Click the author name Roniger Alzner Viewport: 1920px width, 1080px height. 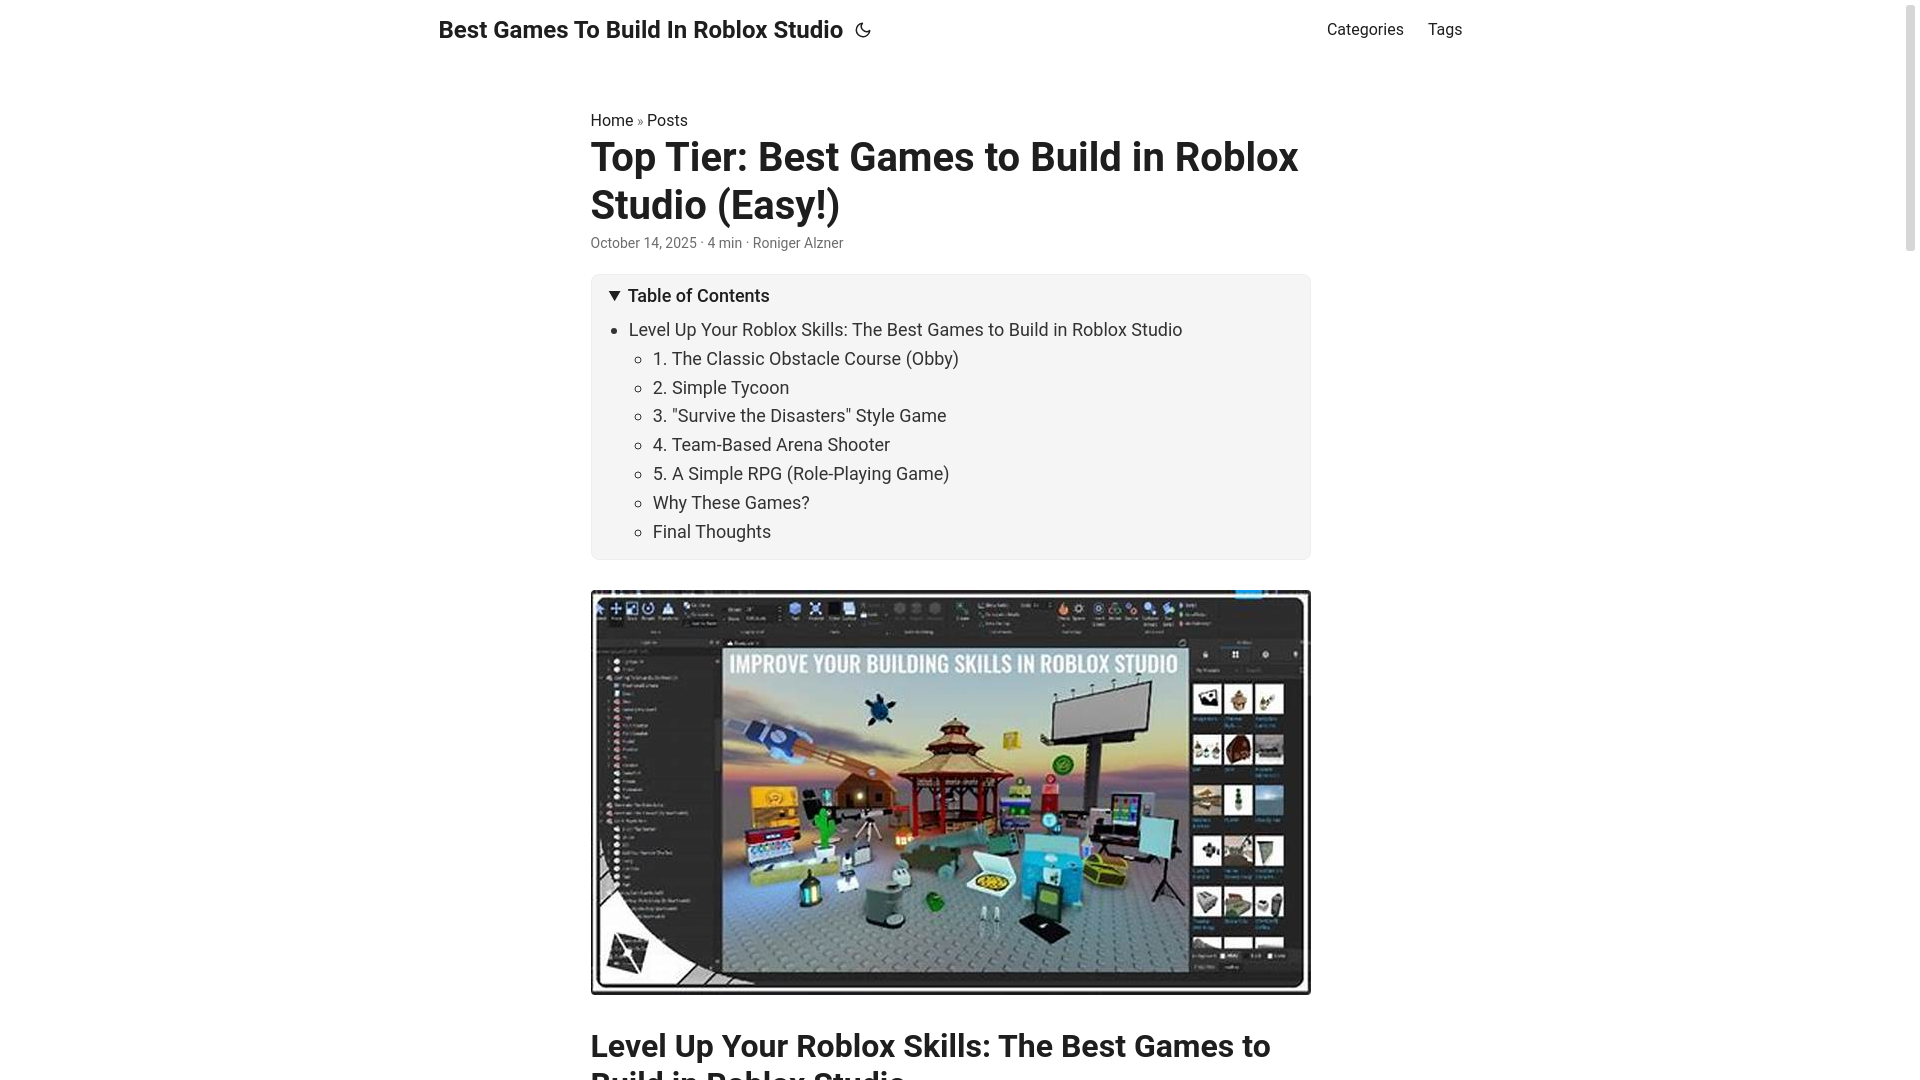pyautogui.click(x=797, y=243)
